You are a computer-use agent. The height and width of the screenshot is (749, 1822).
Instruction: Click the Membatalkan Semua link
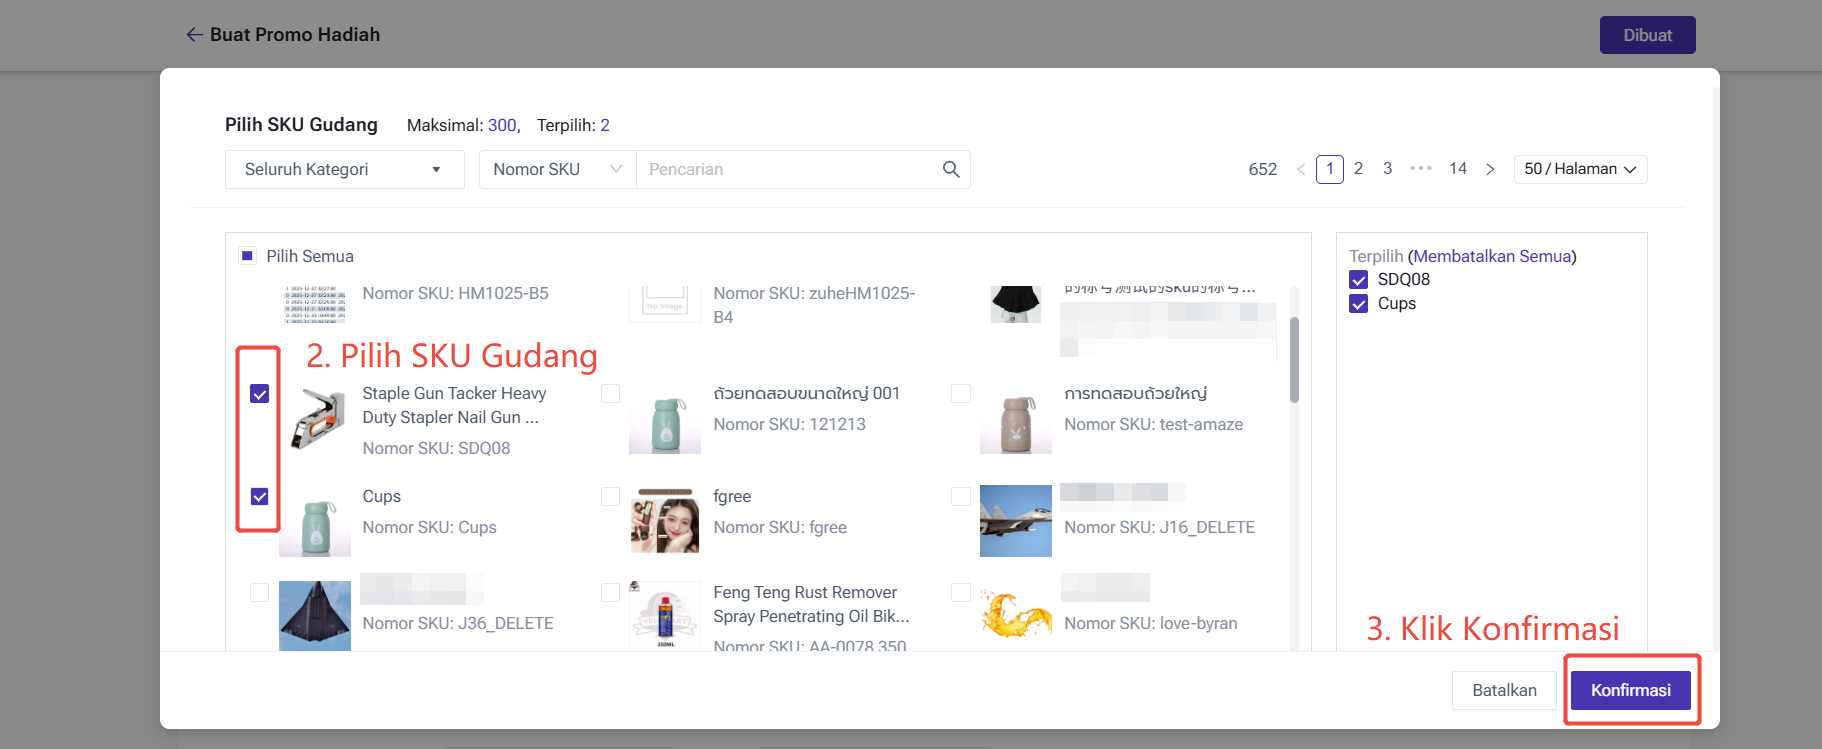pos(1491,256)
